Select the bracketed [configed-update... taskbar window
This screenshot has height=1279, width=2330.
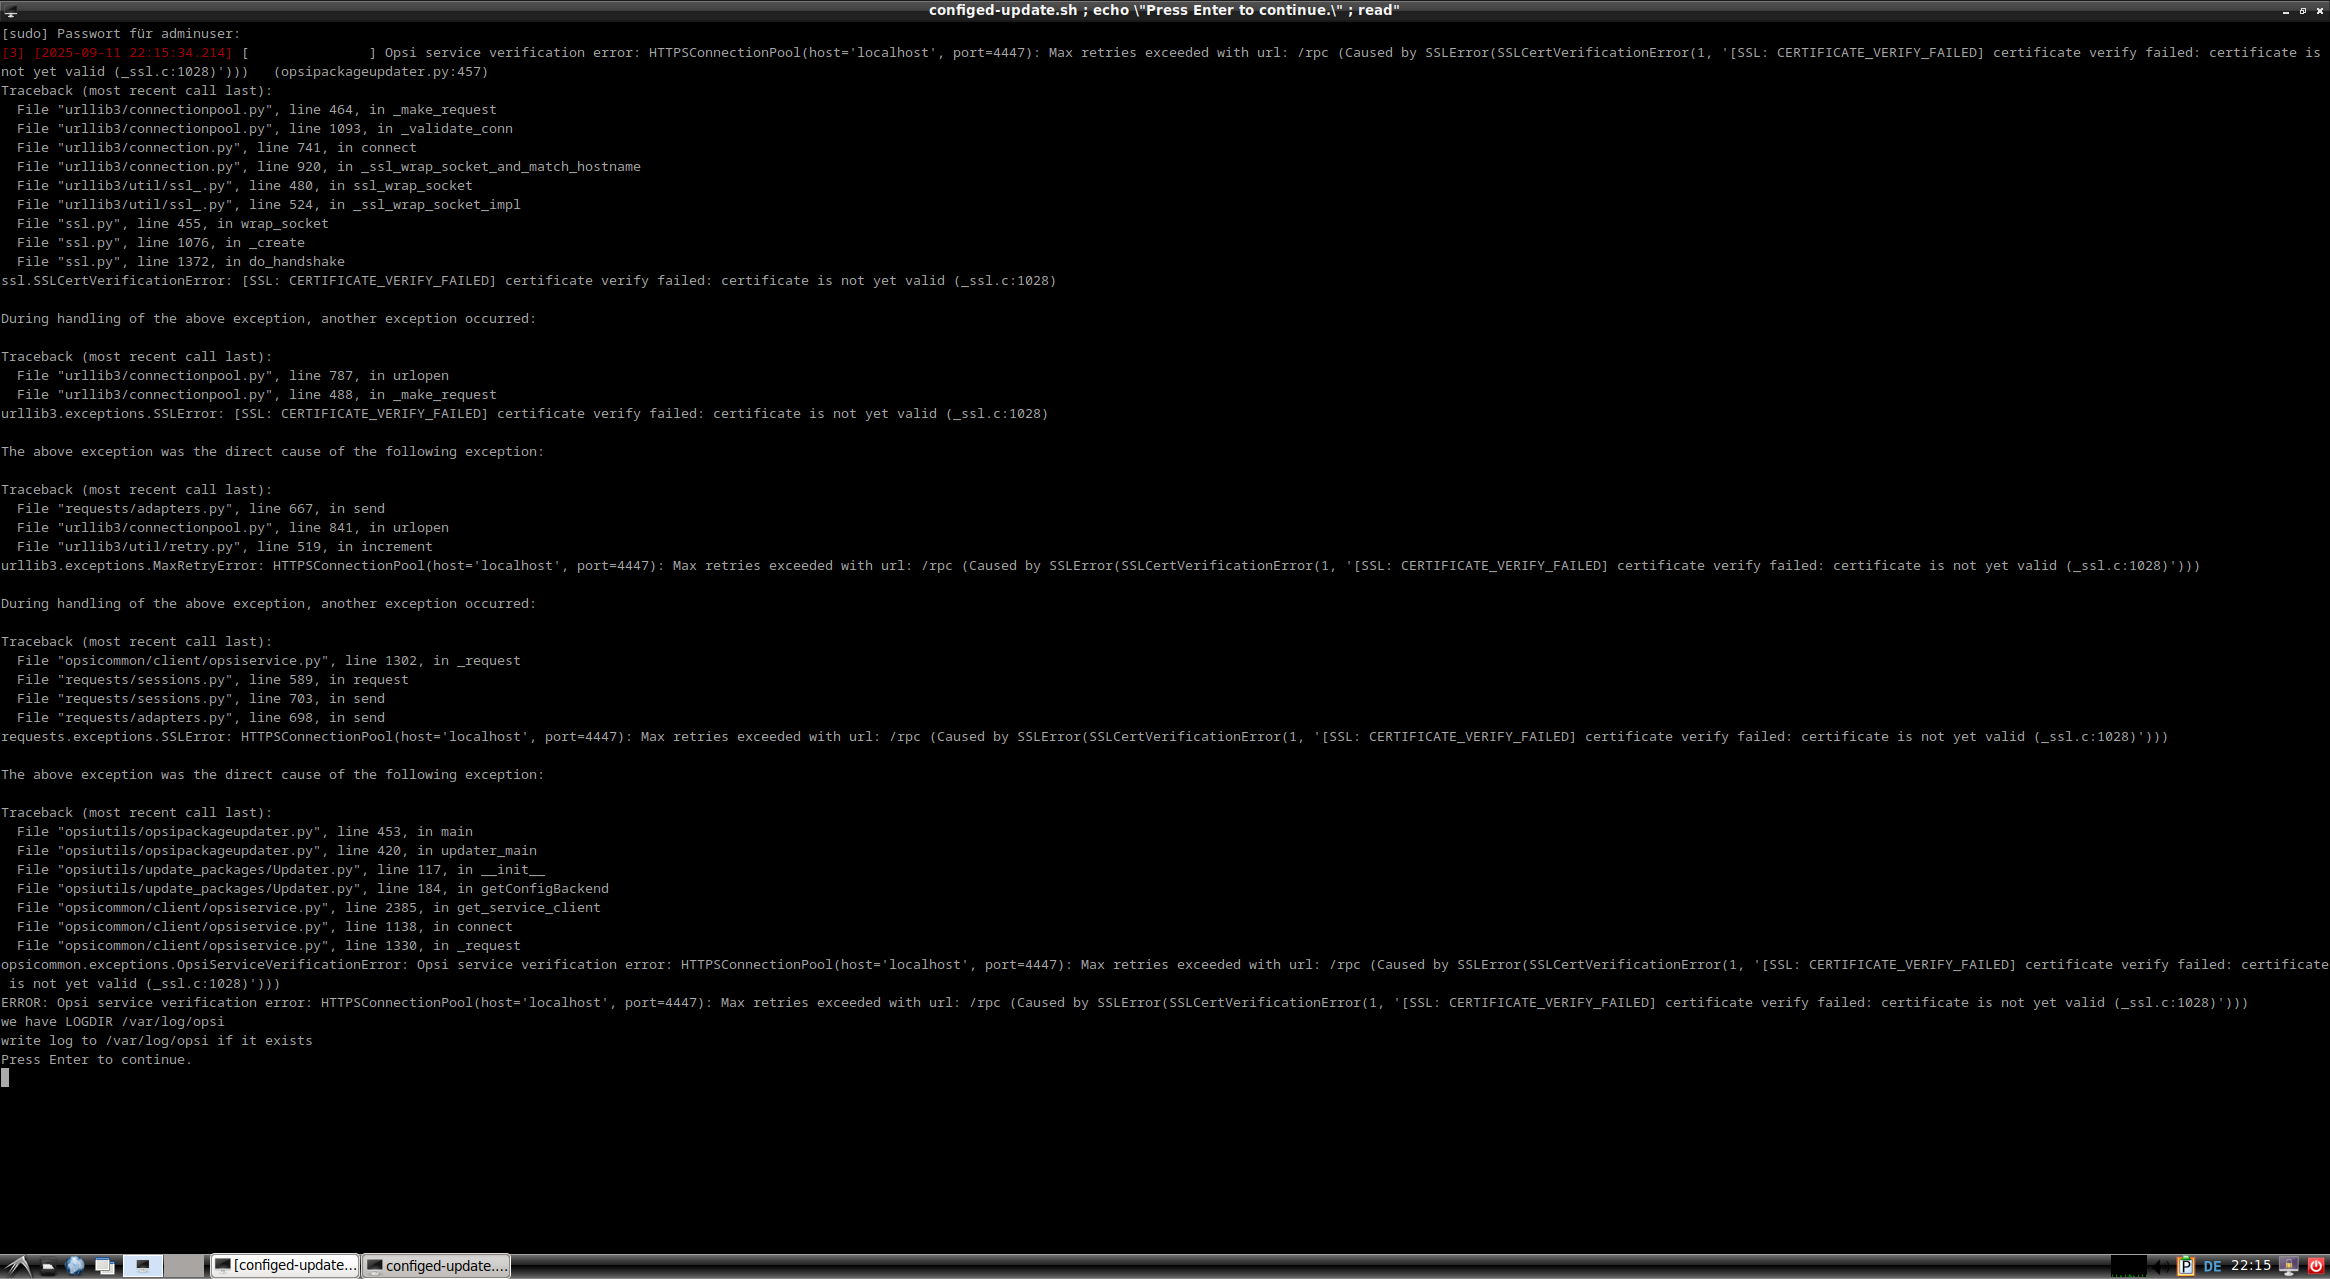pyautogui.click(x=285, y=1266)
